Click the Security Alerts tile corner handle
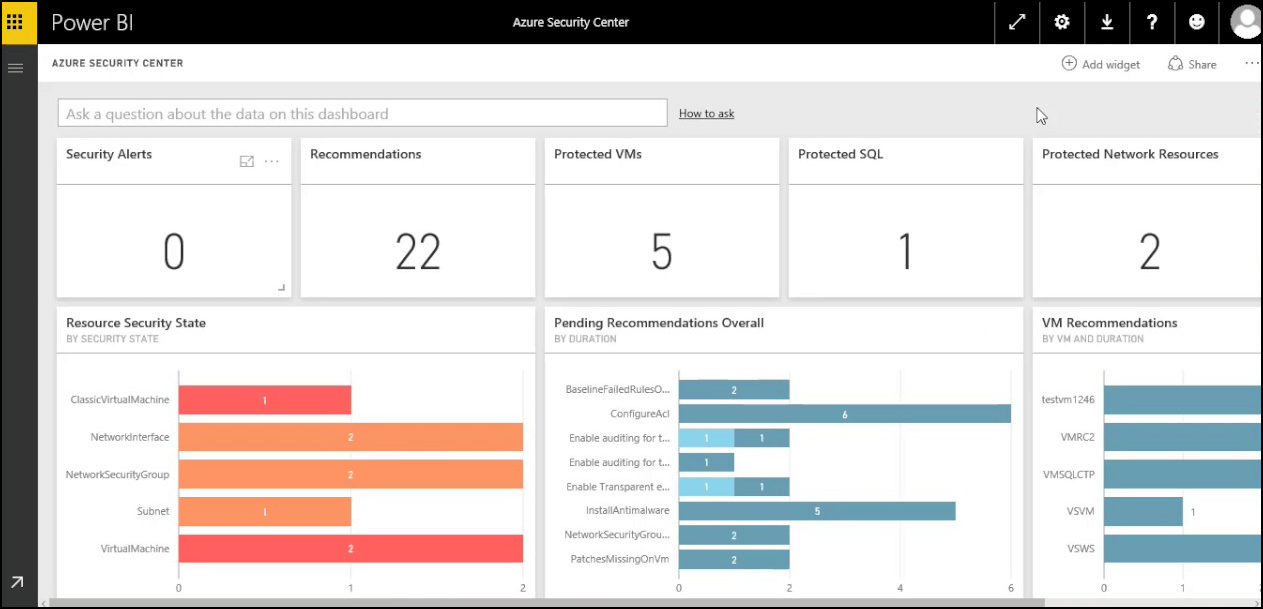The width and height of the screenshot is (1263, 609). pos(281,288)
